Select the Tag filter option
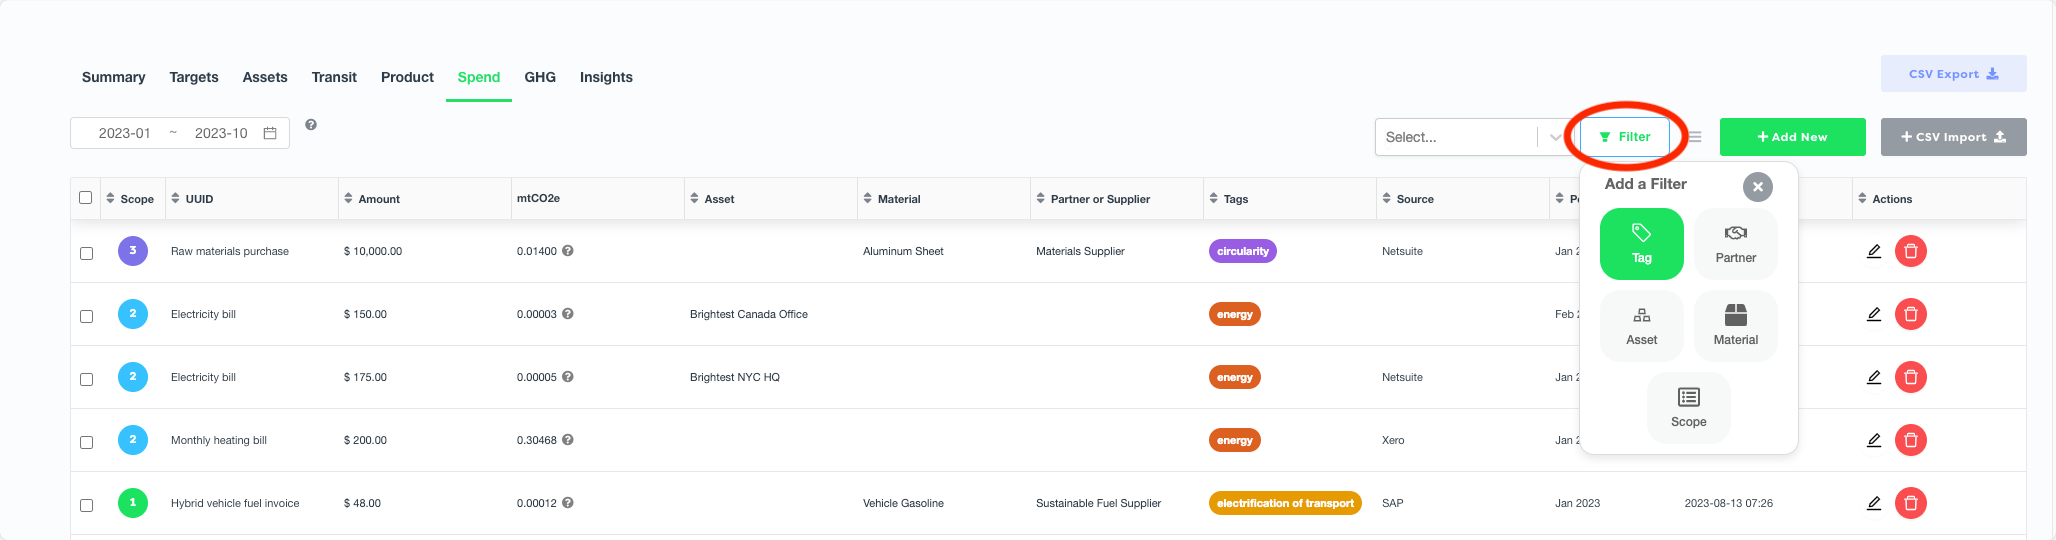The width and height of the screenshot is (2056, 540). click(x=1641, y=243)
